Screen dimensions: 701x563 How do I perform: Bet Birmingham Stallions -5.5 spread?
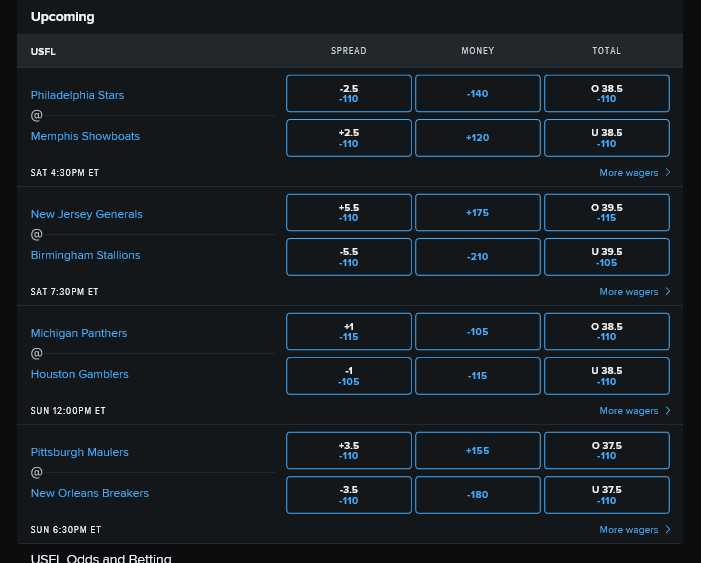click(x=348, y=257)
